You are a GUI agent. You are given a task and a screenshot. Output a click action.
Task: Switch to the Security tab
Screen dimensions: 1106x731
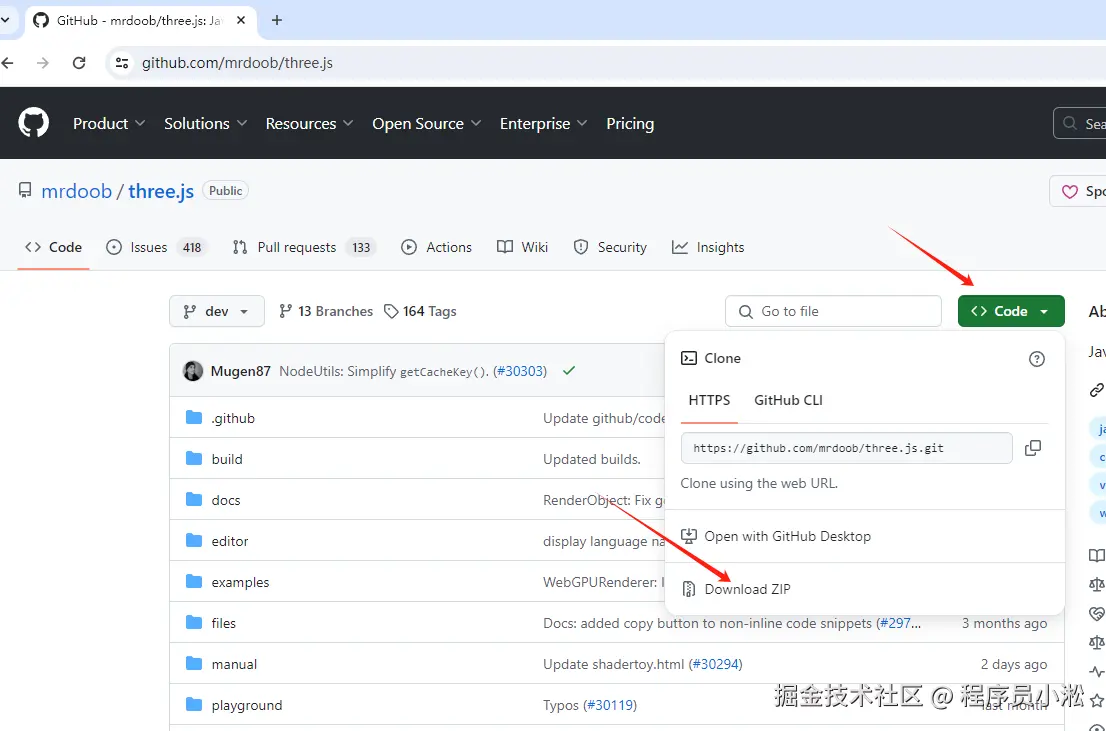pyautogui.click(x=610, y=247)
